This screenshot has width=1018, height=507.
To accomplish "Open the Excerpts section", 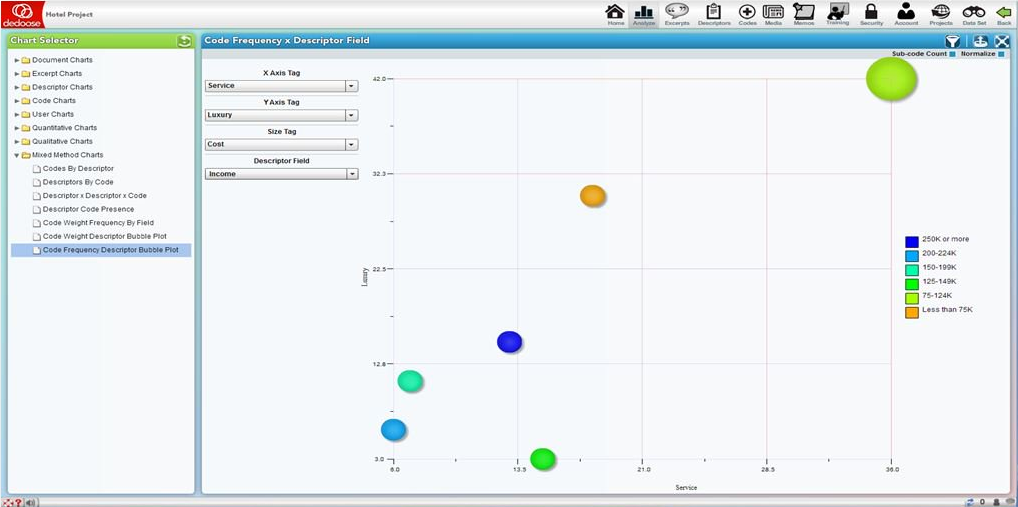I will point(677,14).
